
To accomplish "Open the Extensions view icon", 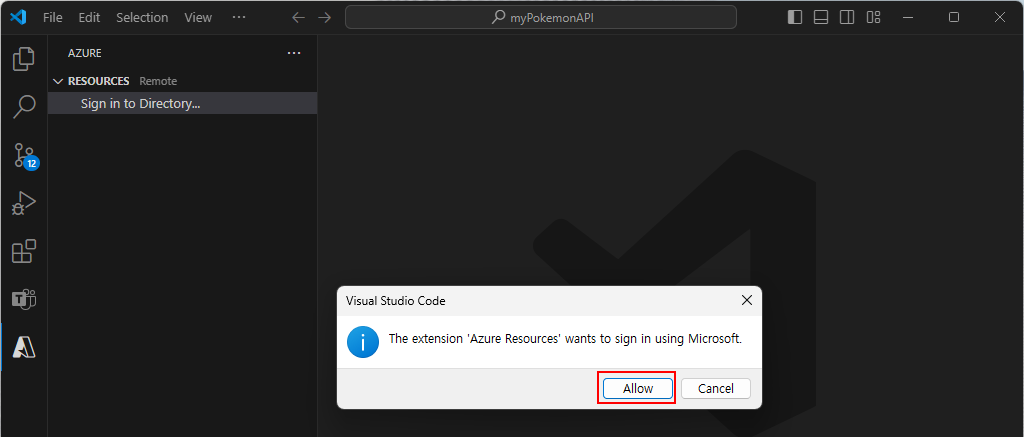I will (x=24, y=251).
